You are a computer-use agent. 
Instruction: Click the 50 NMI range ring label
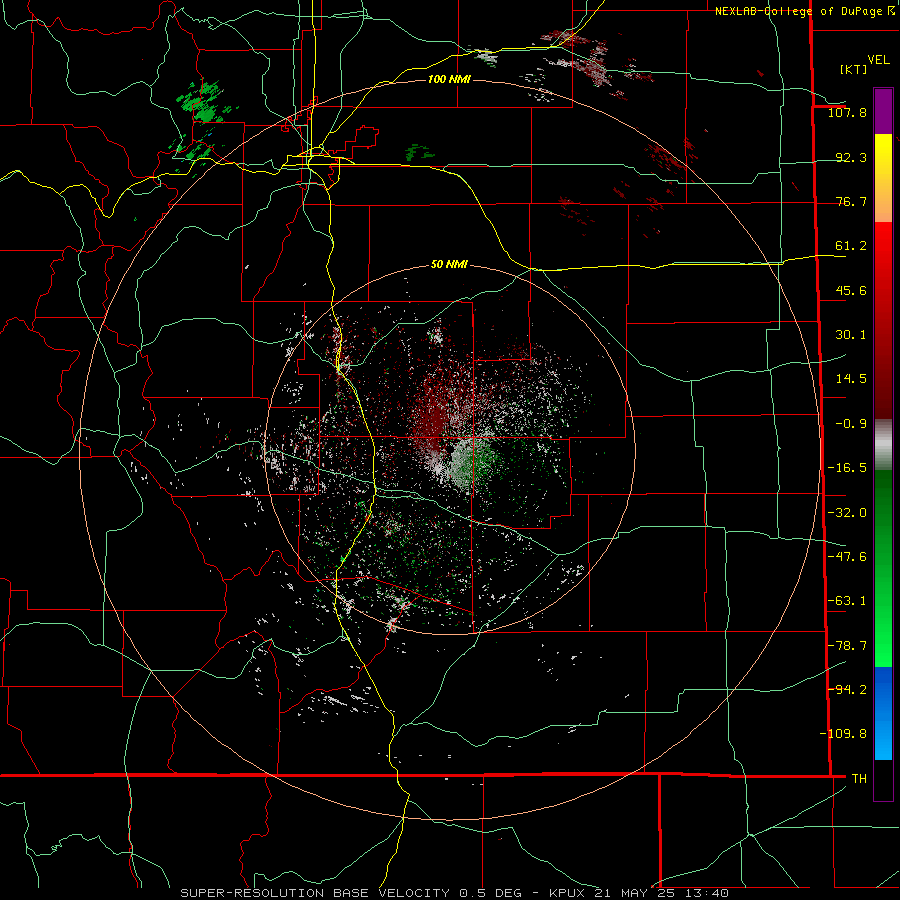coord(449,264)
